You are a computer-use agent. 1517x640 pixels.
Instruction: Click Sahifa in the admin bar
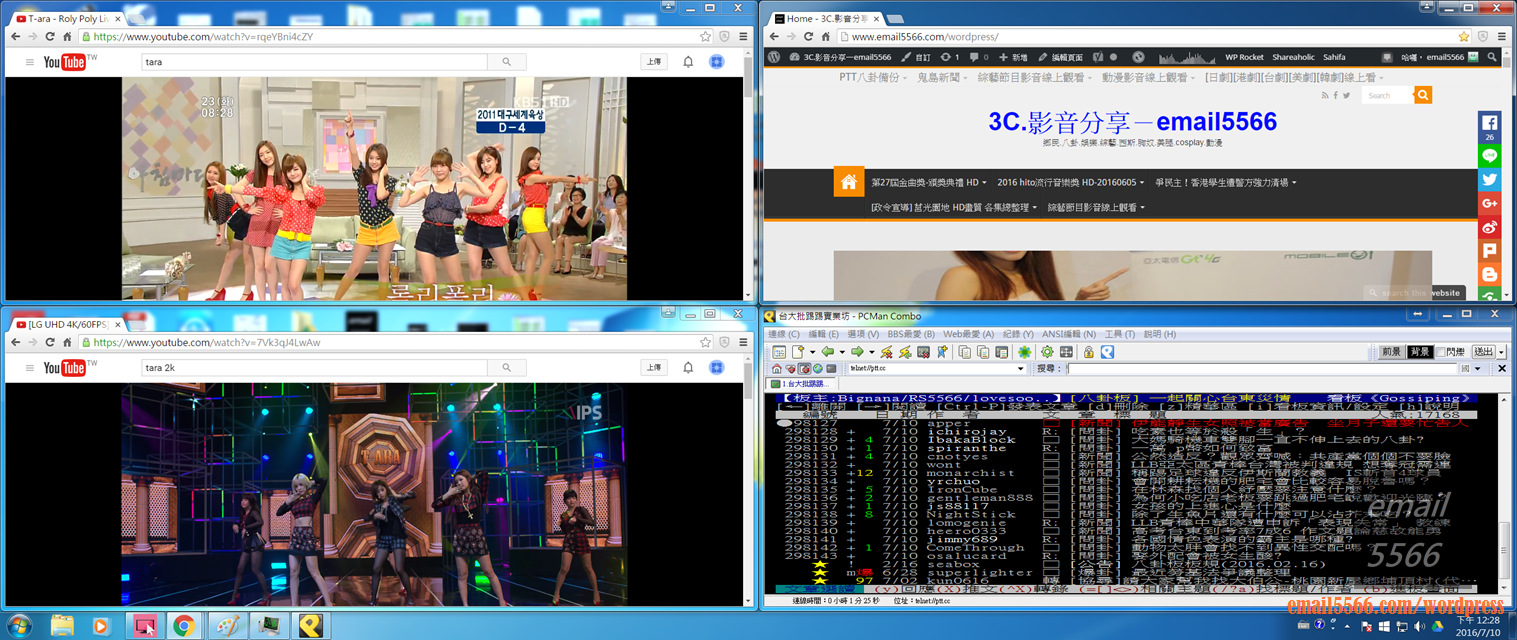pyautogui.click(x=1334, y=57)
